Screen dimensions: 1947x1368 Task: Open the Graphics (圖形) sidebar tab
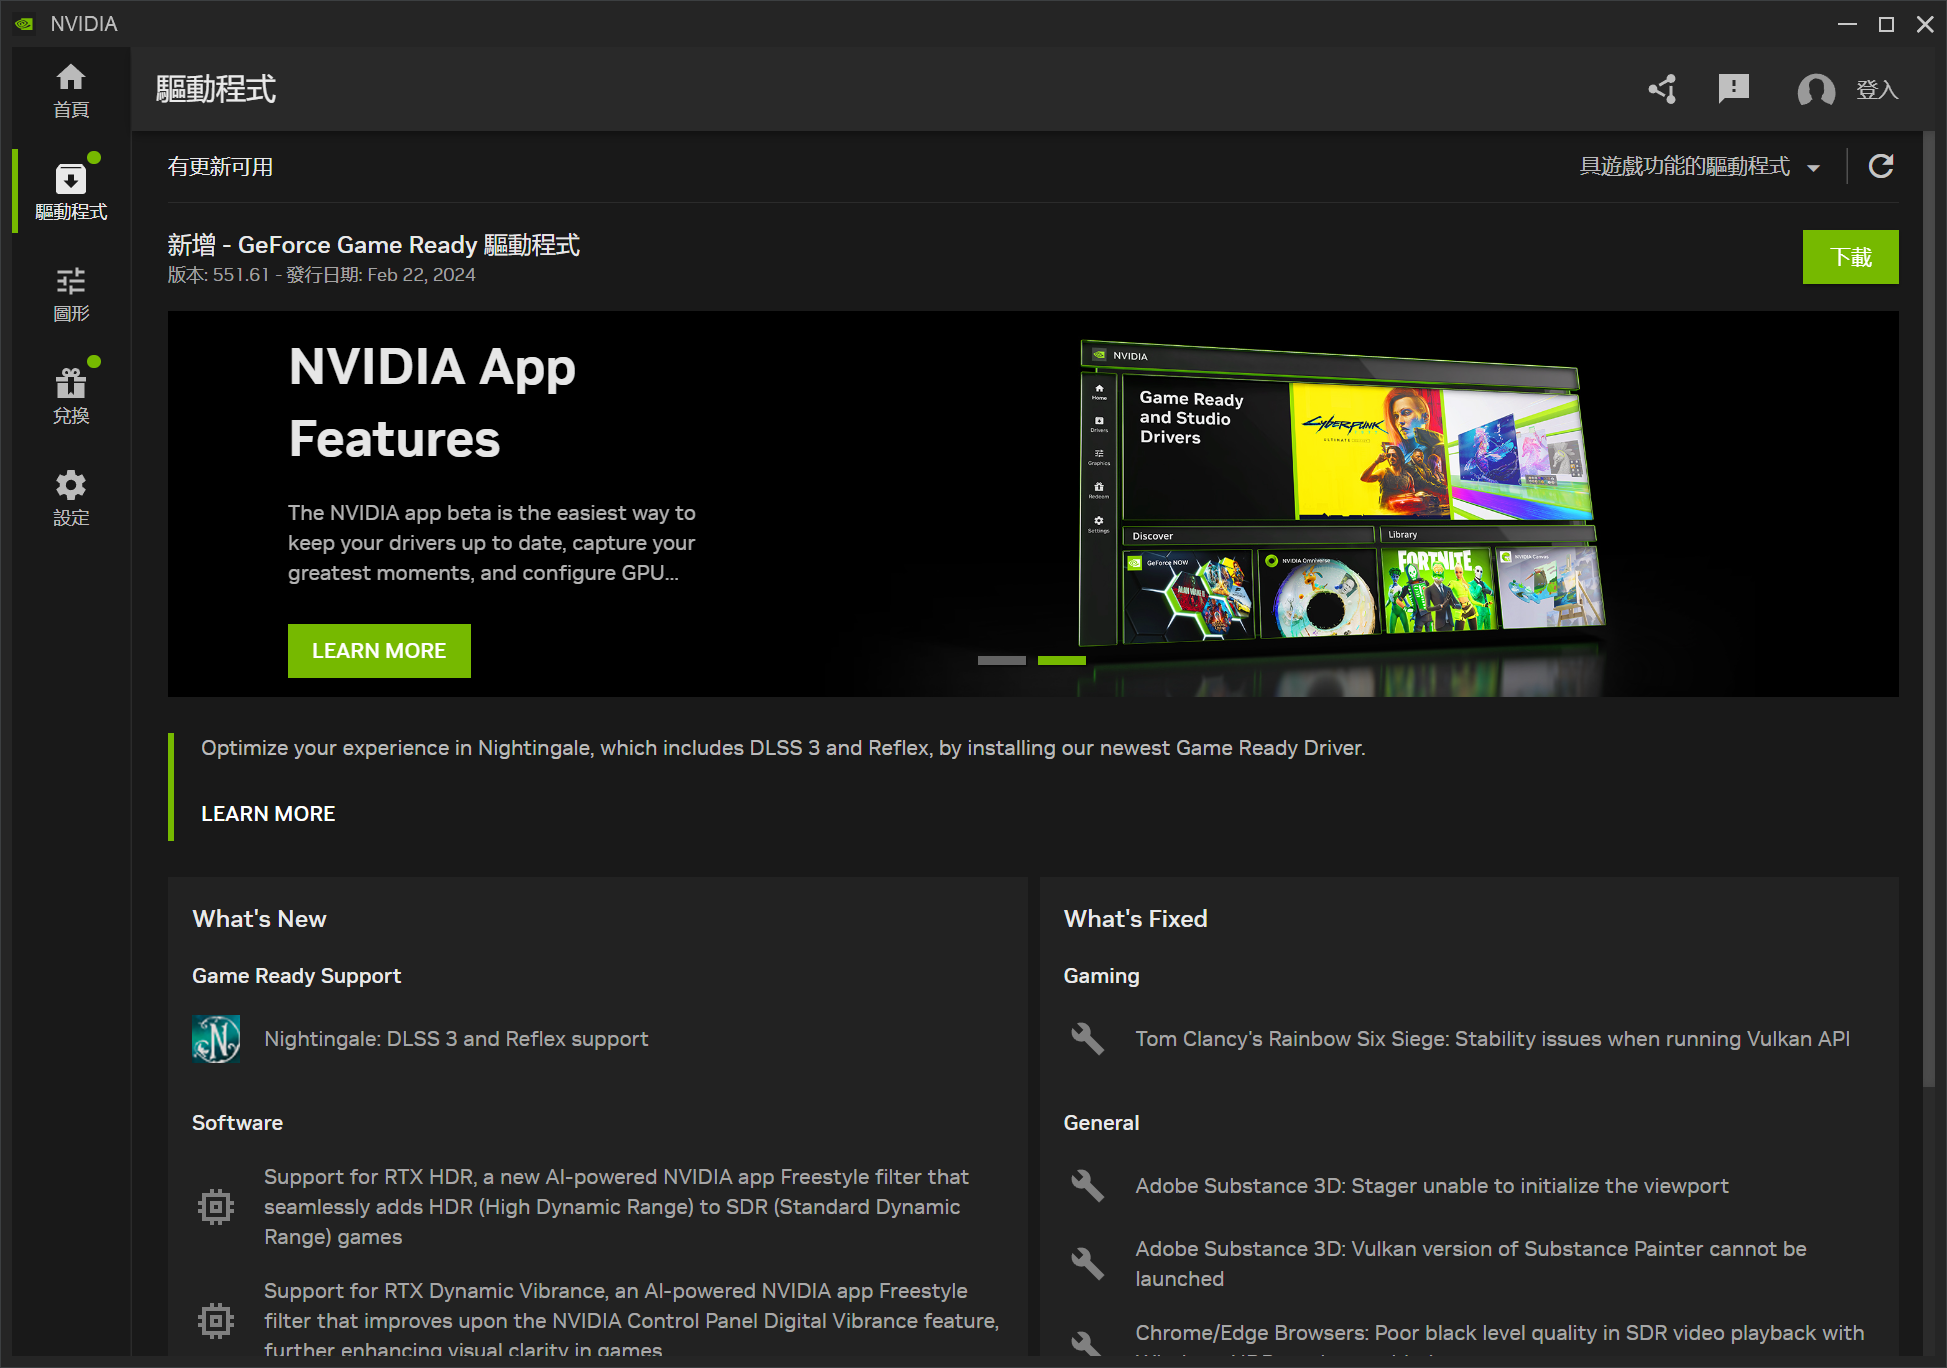click(71, 294)
